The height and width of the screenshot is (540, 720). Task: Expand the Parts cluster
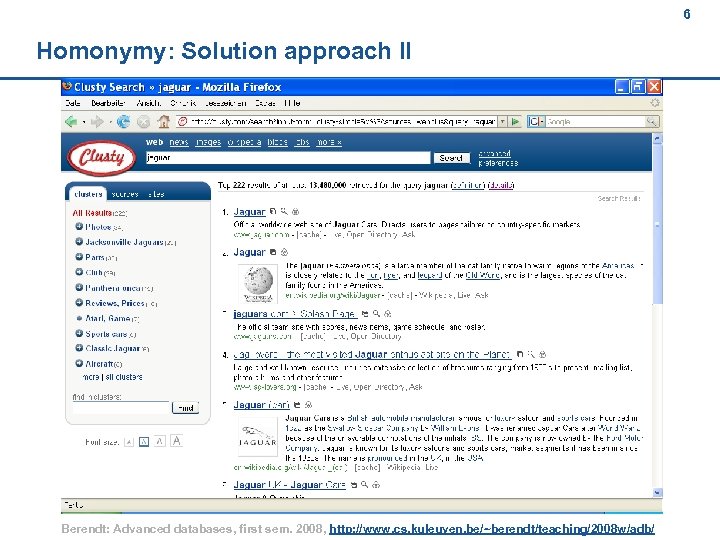(79, 257)
